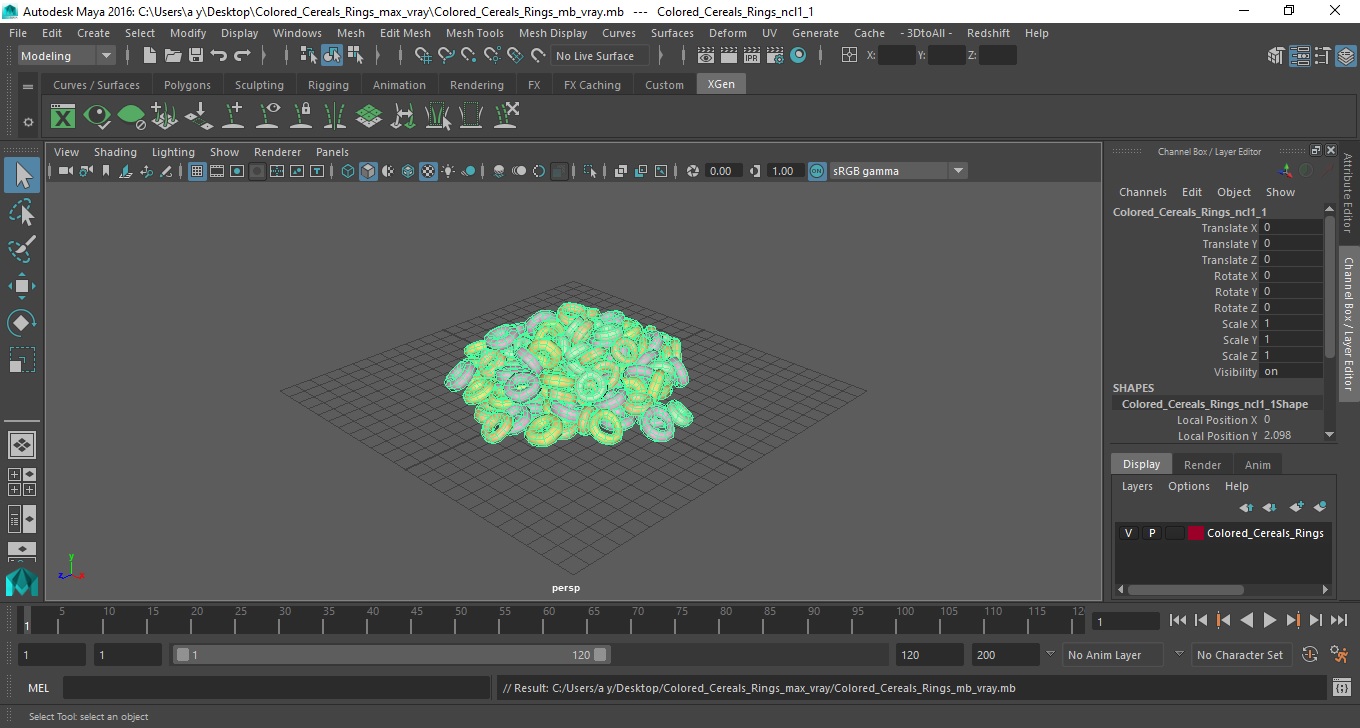Image resolution: width=1360 pixels, height=728 pixels.
Task: Open Hypershade sphere icon
Action: pyautogui.click(x=798, y=56)
